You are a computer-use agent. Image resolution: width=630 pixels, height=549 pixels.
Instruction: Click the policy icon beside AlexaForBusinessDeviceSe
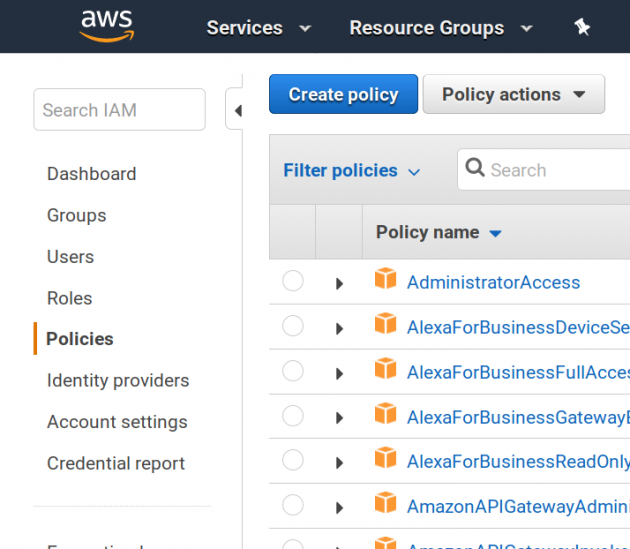(x=385, y=324)
